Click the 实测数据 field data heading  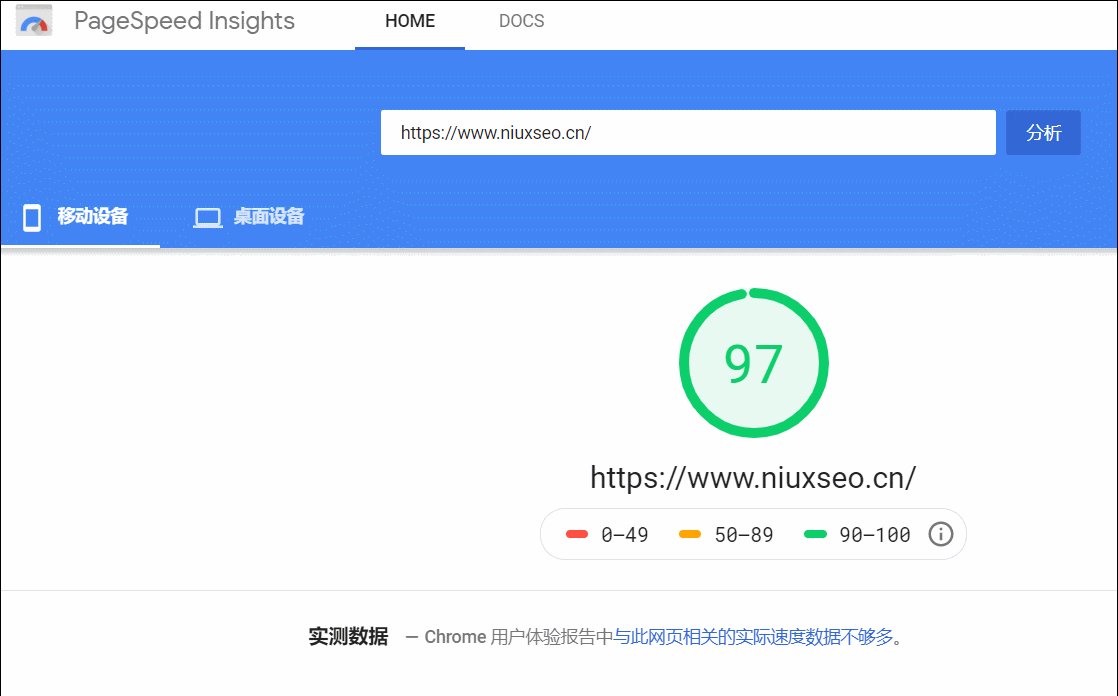point(348,636)
